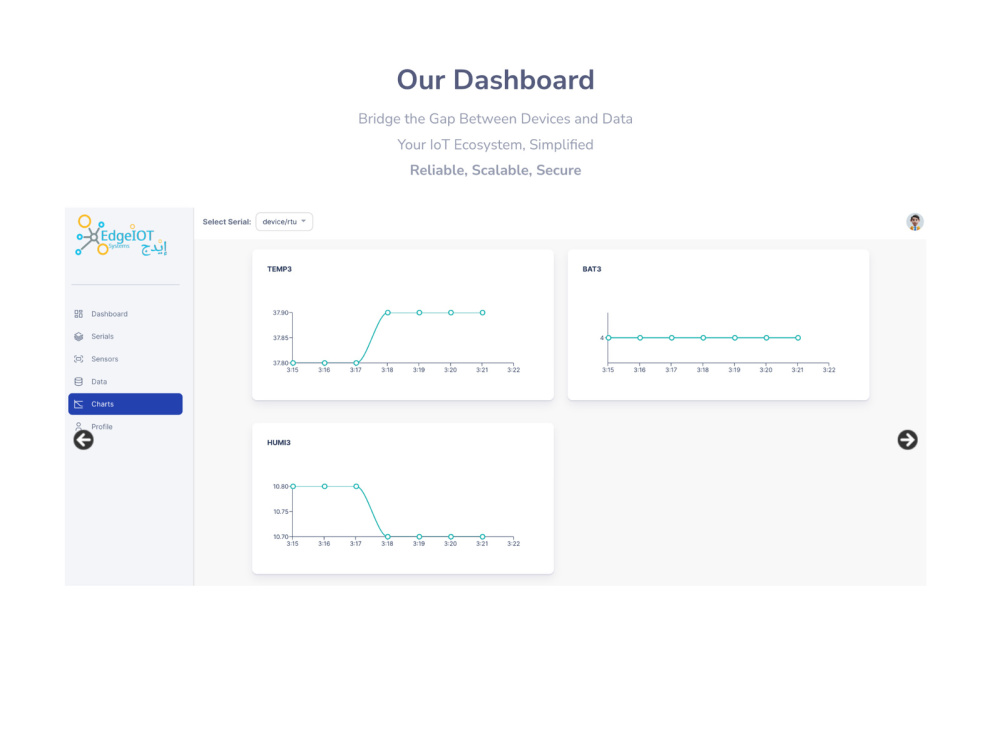Viewport: 1000px width, 750px height.
Task: Click HUMI3 data point at 3:15
Action: (x=293, y=487)
